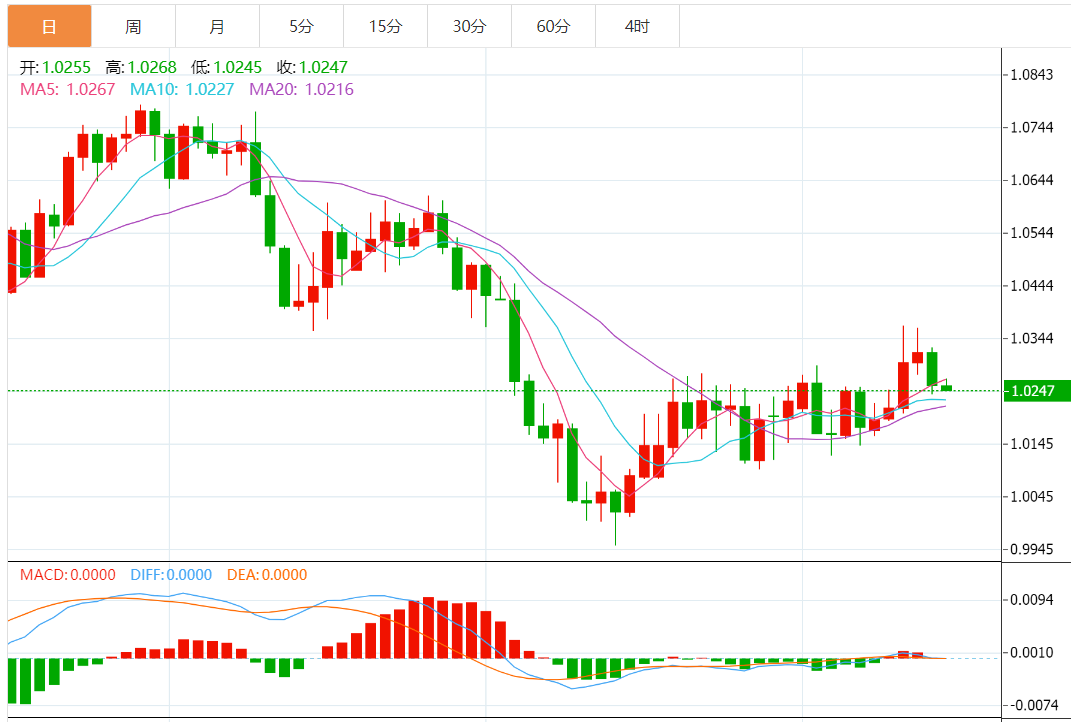
Task: Click the 开:1.0255 open price value
Action: 55,67
